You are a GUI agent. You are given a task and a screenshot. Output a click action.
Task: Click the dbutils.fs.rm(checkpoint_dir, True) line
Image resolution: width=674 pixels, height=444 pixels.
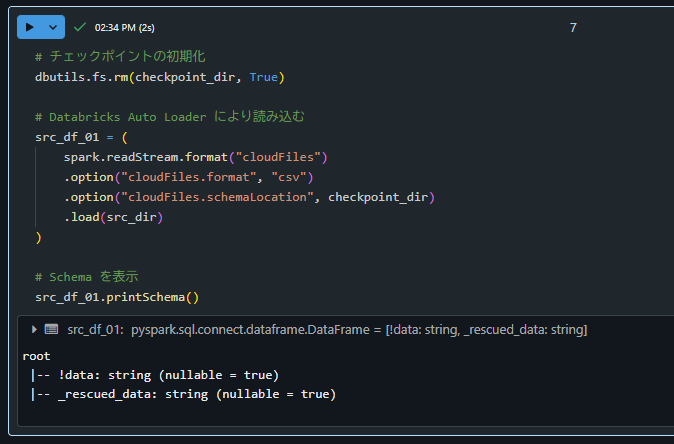(x=160, y=77)
